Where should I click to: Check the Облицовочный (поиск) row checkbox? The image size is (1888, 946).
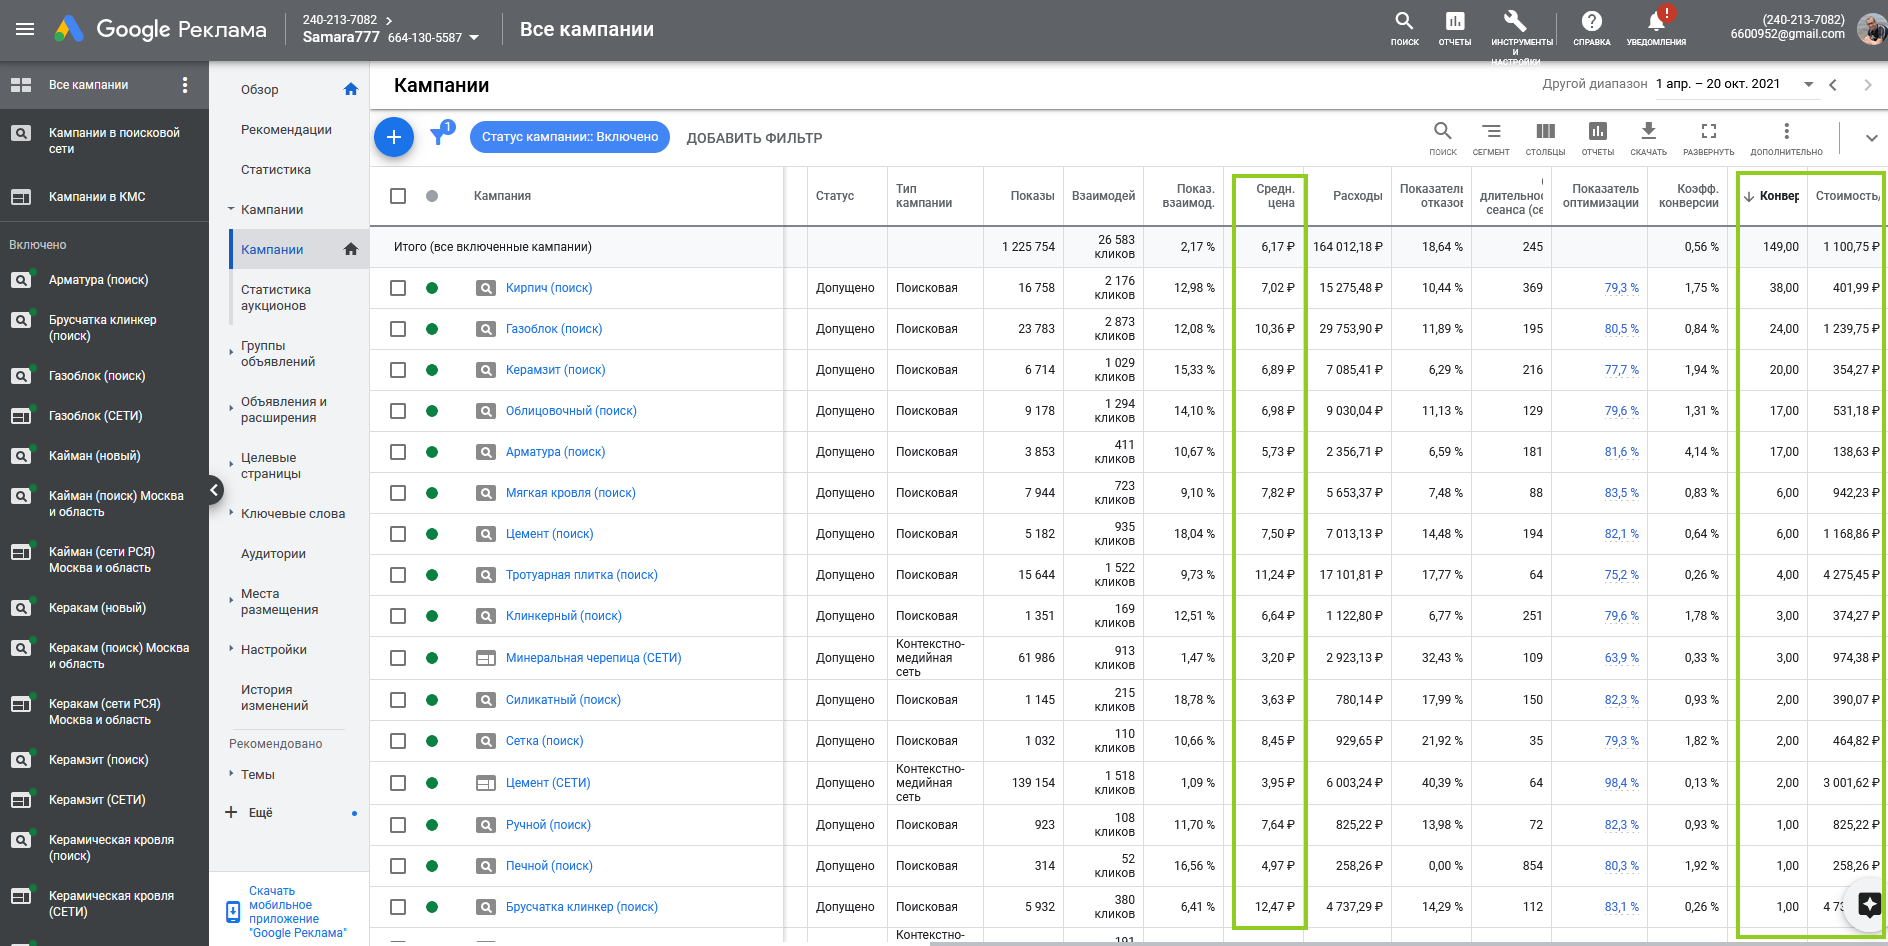pos(398,411)
